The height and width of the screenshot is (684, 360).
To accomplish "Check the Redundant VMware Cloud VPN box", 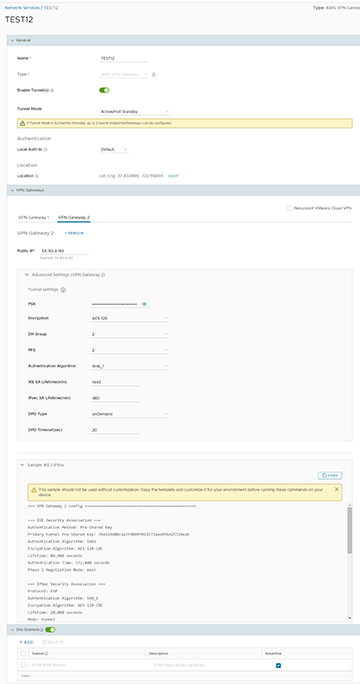I will coord(289,209).
